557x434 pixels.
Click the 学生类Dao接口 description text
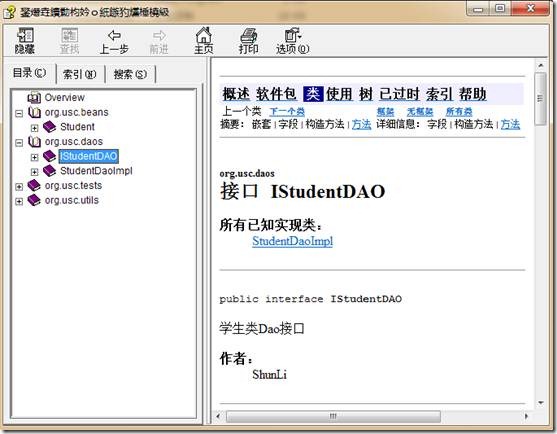pos(262,328)
